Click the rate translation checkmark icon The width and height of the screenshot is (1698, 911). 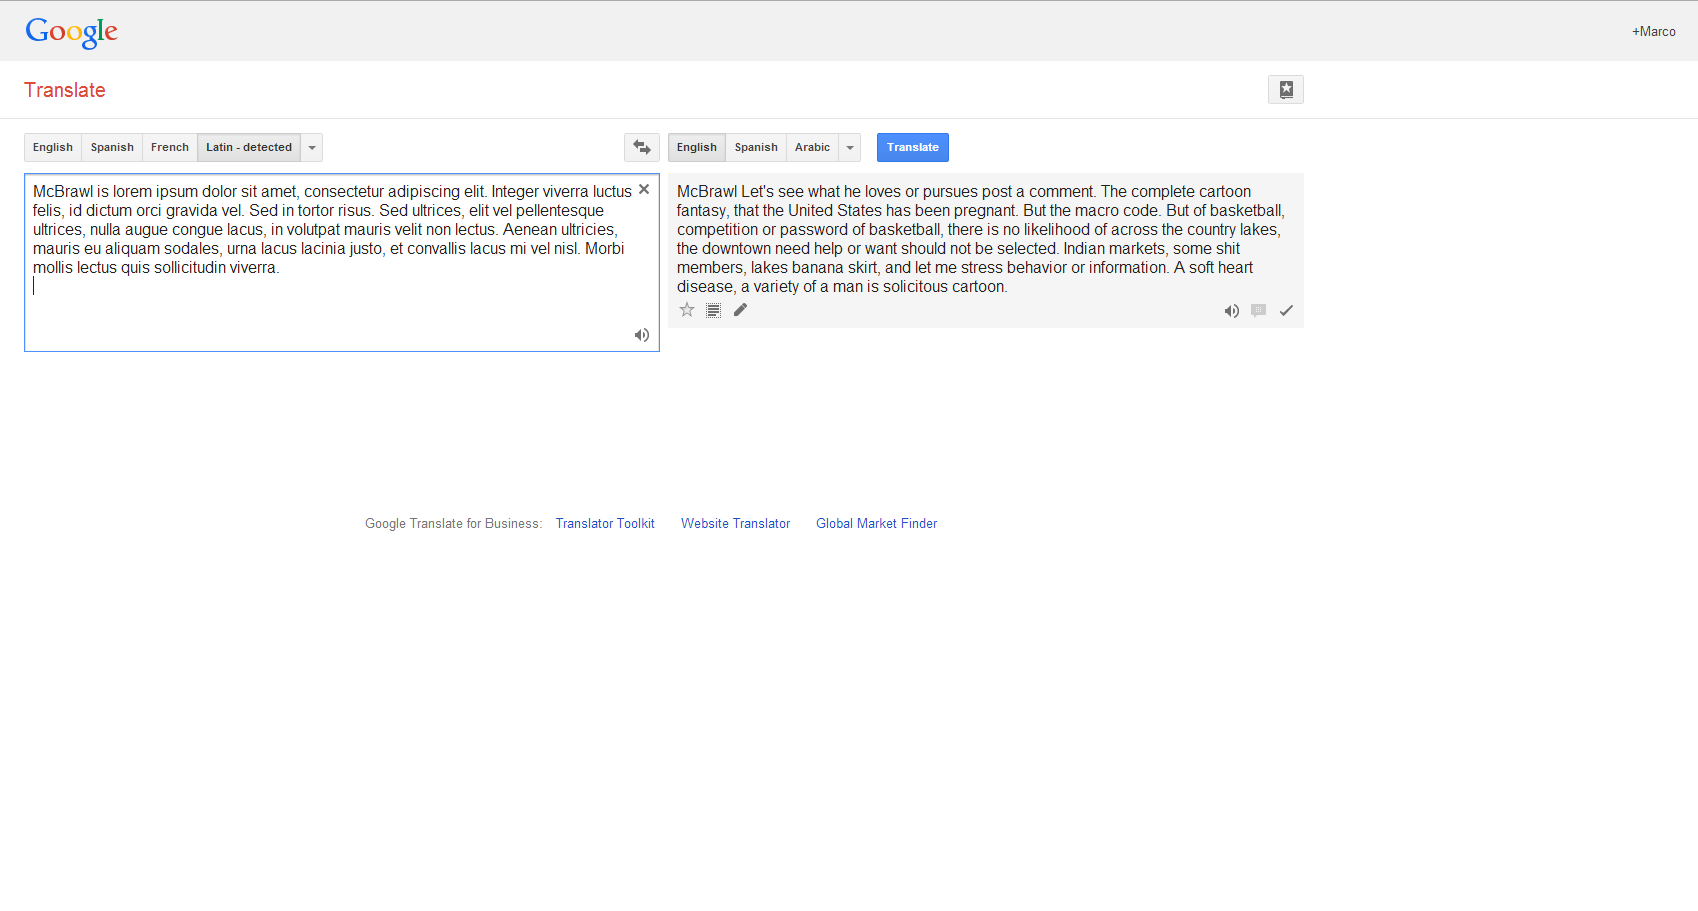point(1286,311)
